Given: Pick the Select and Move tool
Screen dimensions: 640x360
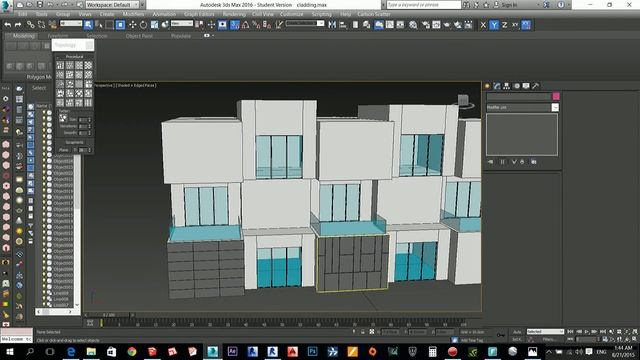Looking at the screenshot, I should point(132,25).
